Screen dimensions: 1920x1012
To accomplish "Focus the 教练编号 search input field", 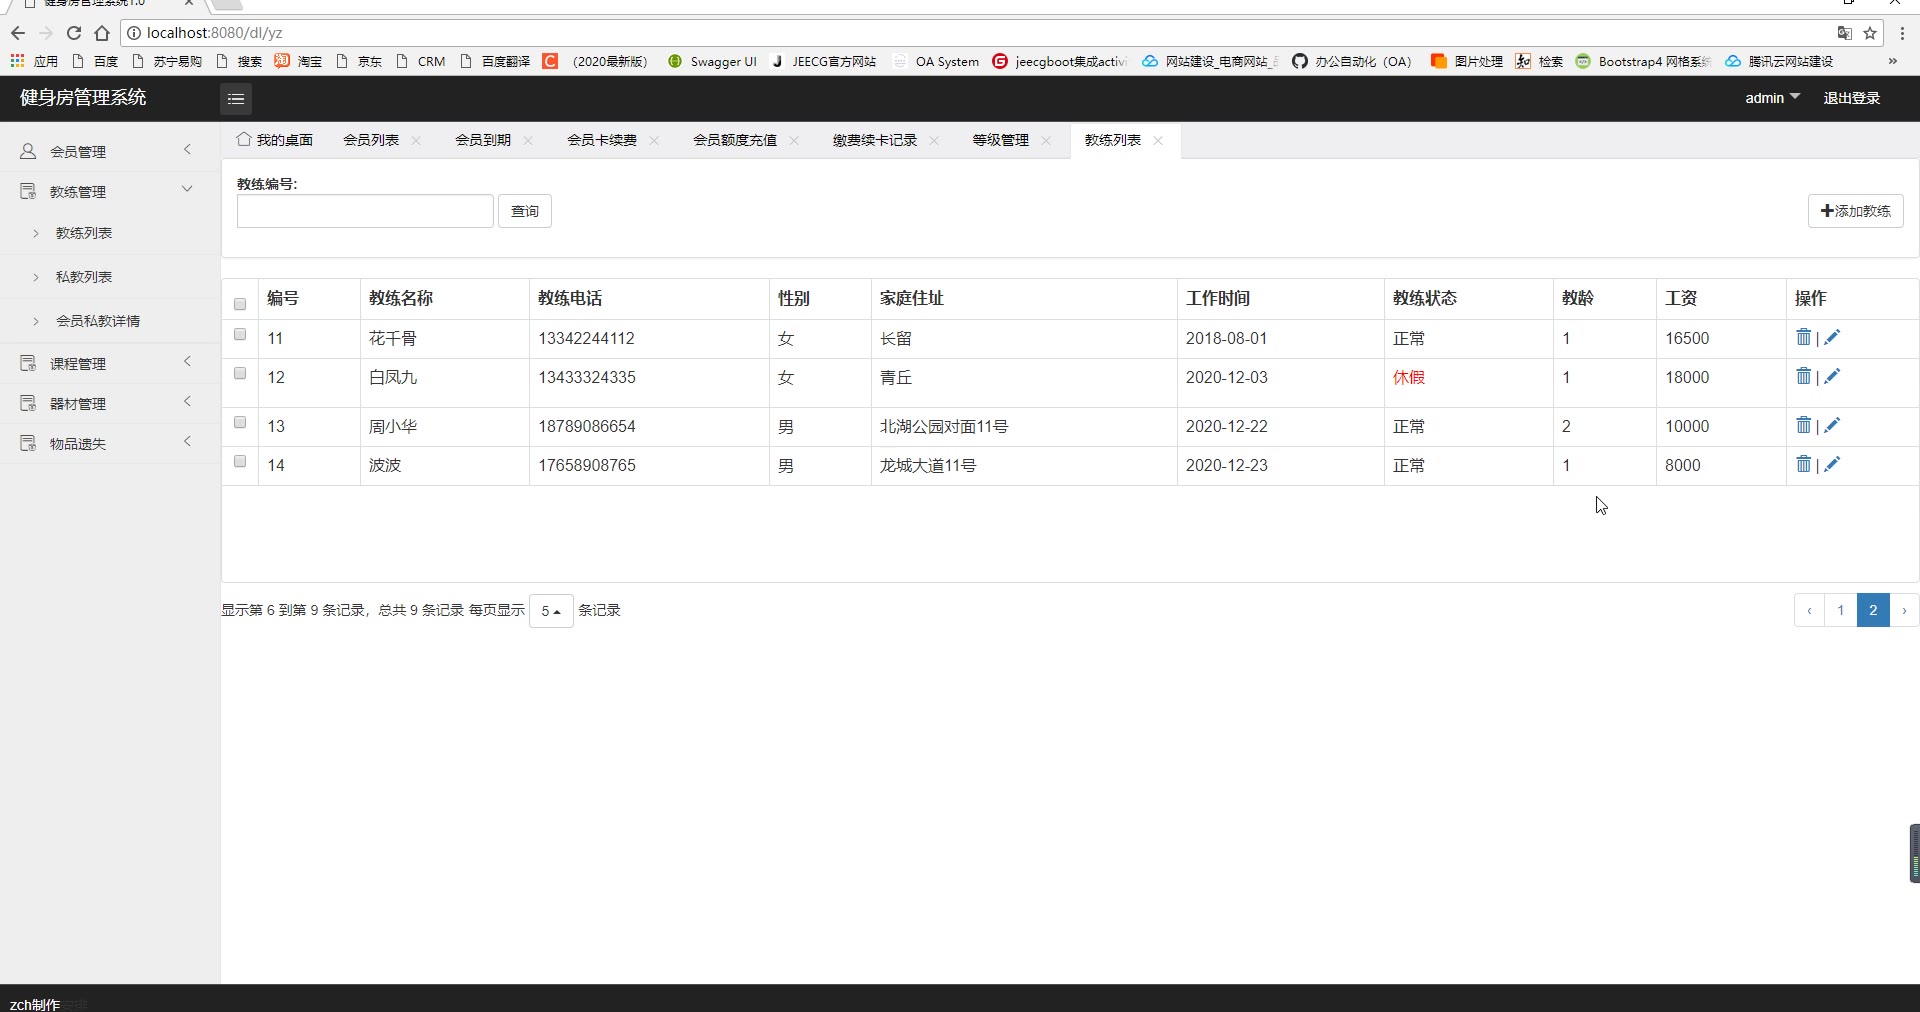I will pyautogui.click(x=365, y=211).
